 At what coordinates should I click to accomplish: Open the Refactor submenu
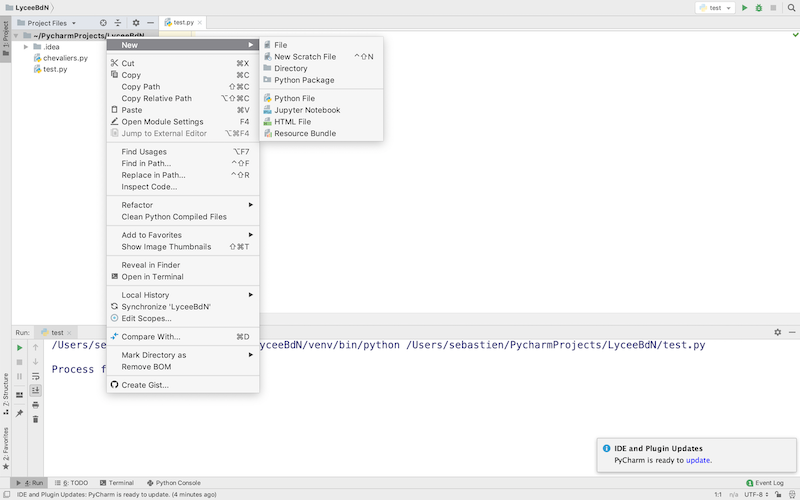183,205
